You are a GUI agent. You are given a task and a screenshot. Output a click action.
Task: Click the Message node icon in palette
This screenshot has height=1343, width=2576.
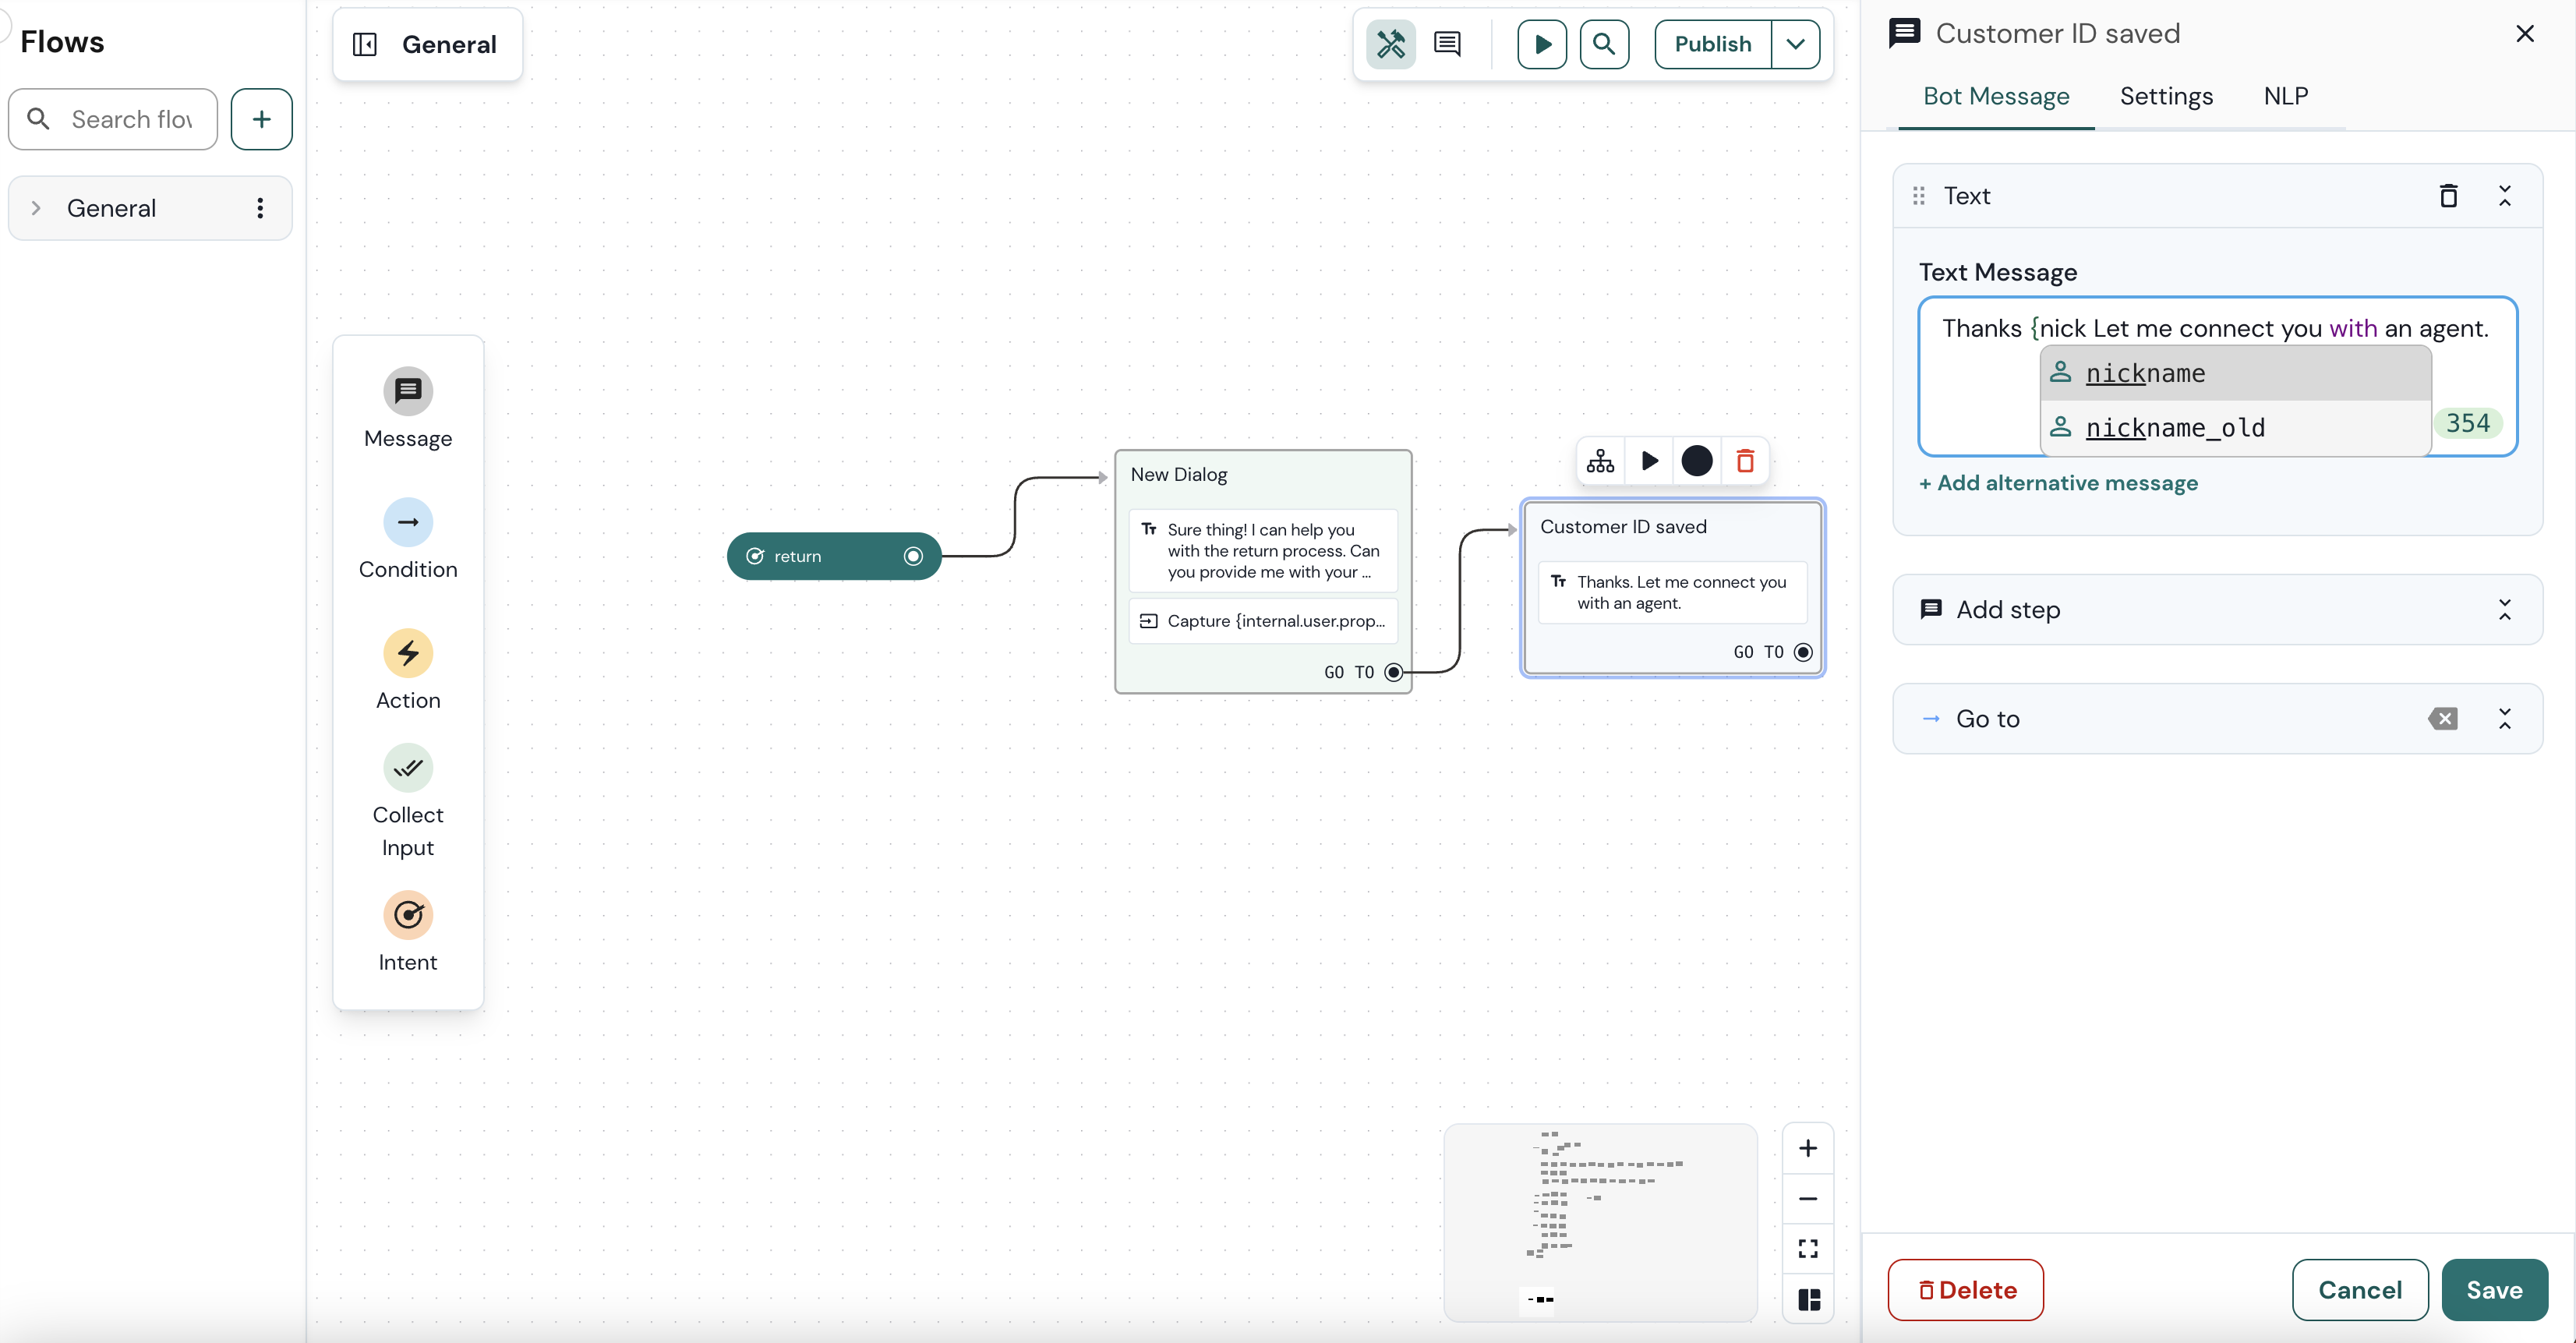(408, 391)
